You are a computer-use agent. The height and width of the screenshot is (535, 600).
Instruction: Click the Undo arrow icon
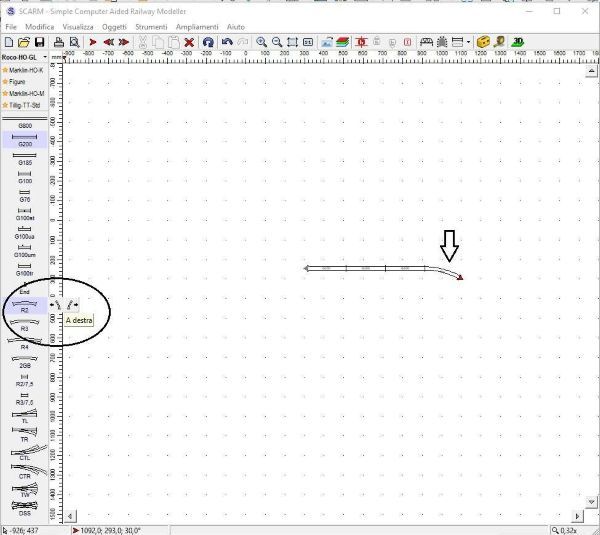[x=227, y=42]
